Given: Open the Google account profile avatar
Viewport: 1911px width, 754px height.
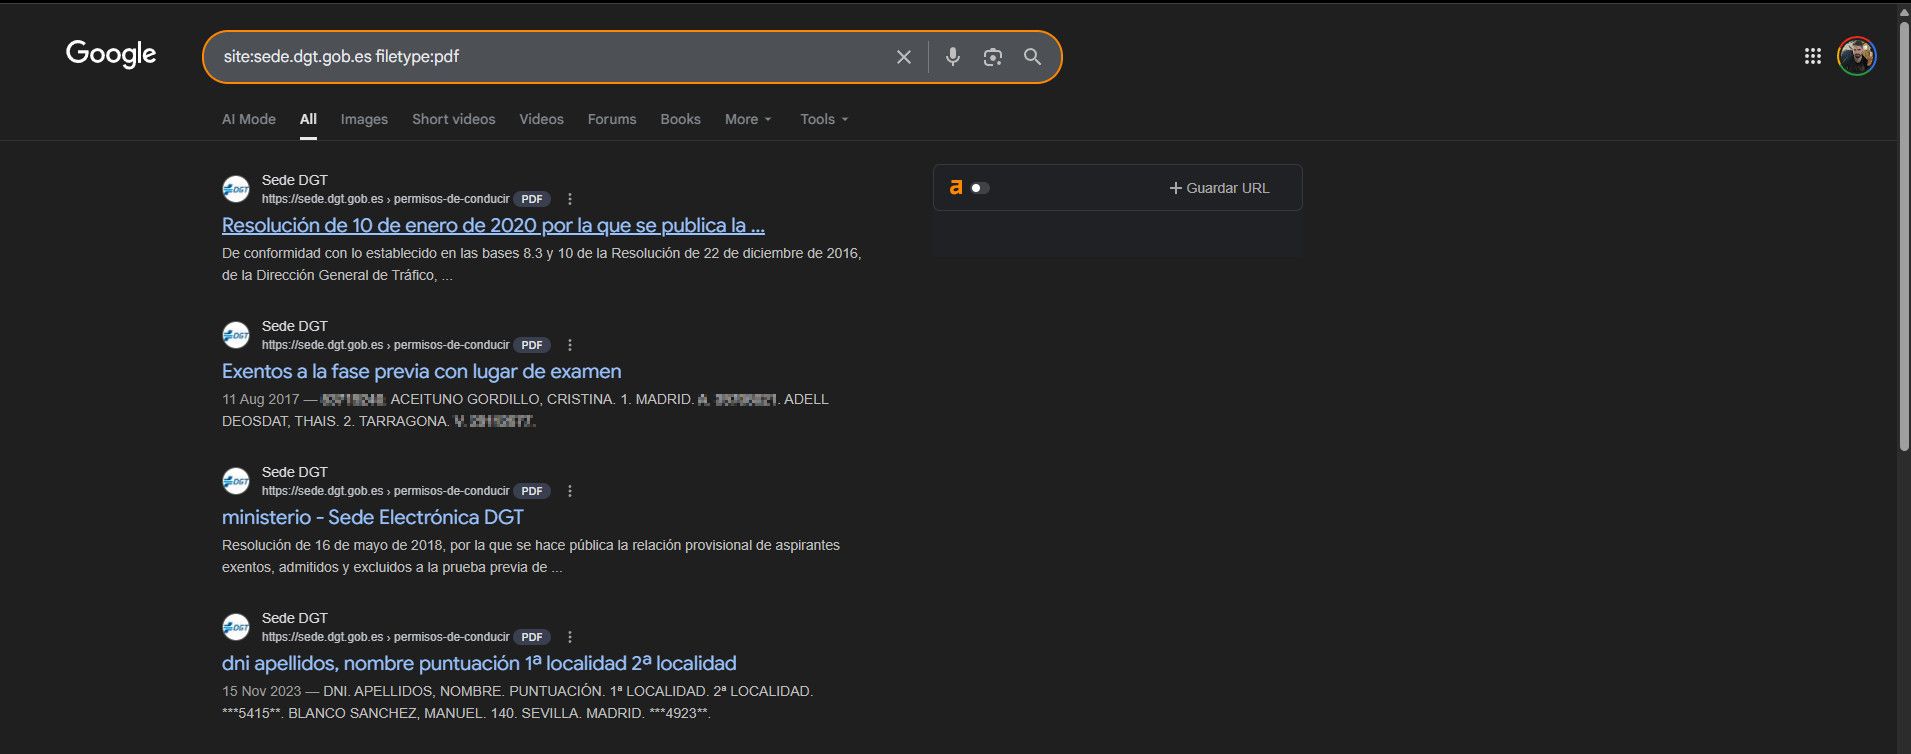Looking at the screenshot, I should click(x=1856, y=57).
